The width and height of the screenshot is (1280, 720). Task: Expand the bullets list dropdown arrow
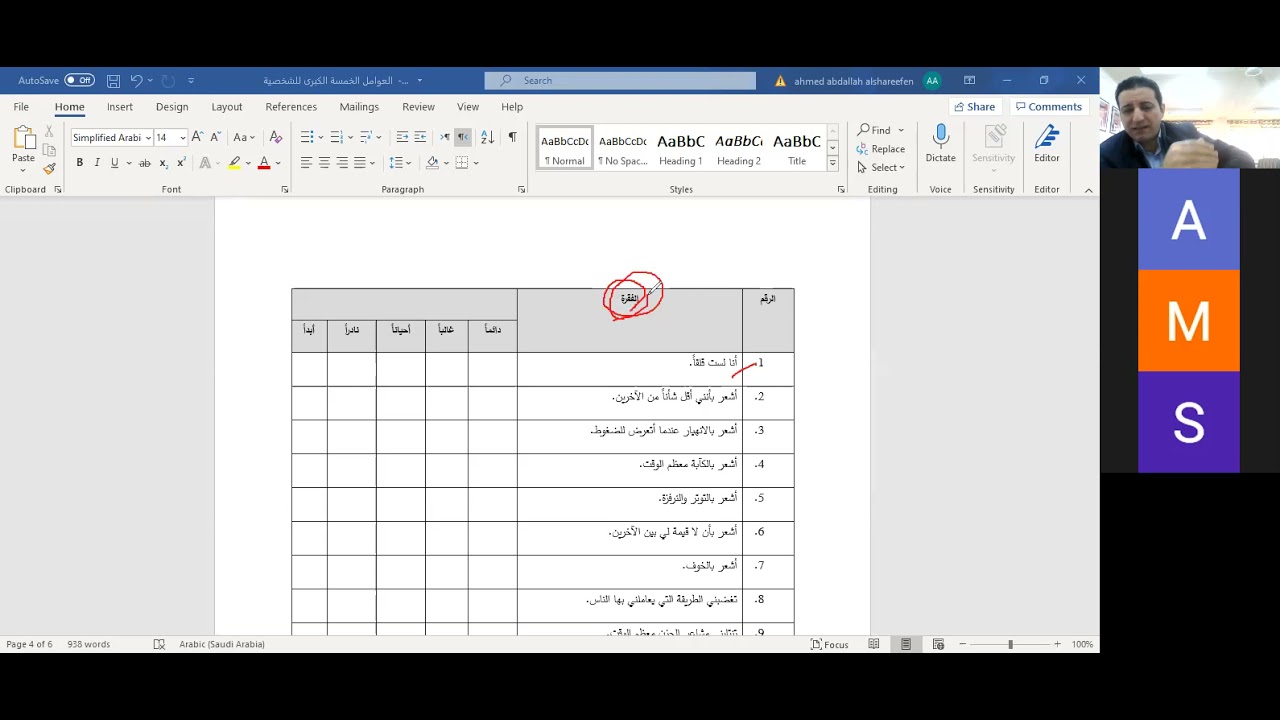322,137
